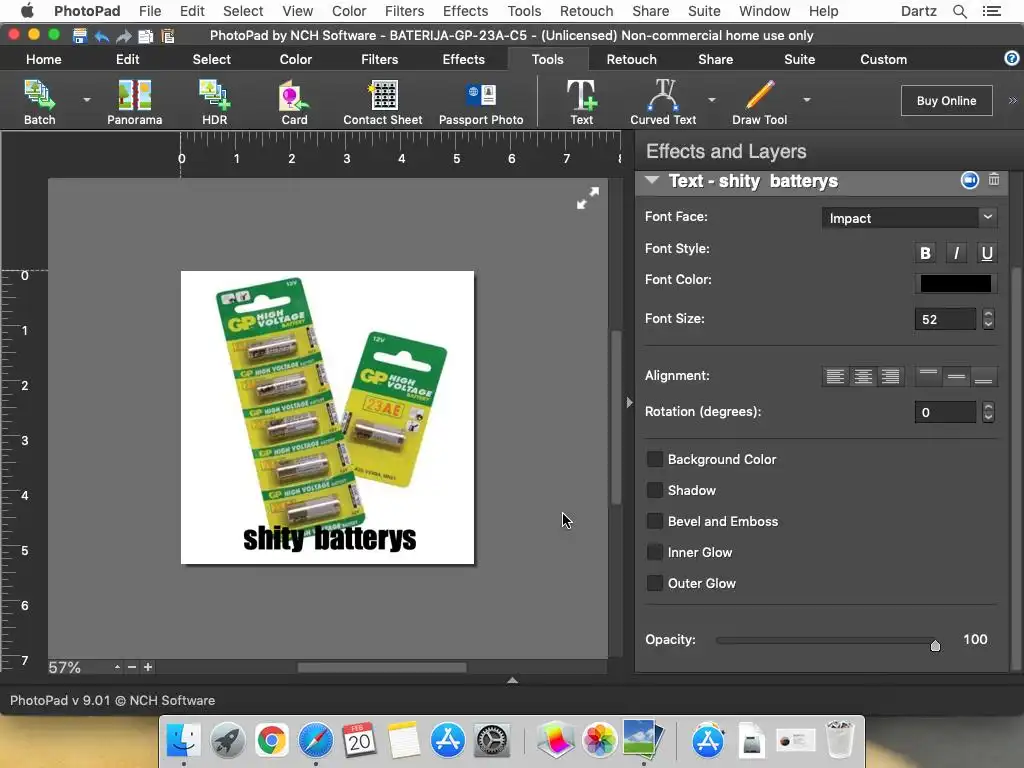Align text to bottom
Image resolution: width=1024 pixels, height=768 pixels.
(x=984, y=377)
